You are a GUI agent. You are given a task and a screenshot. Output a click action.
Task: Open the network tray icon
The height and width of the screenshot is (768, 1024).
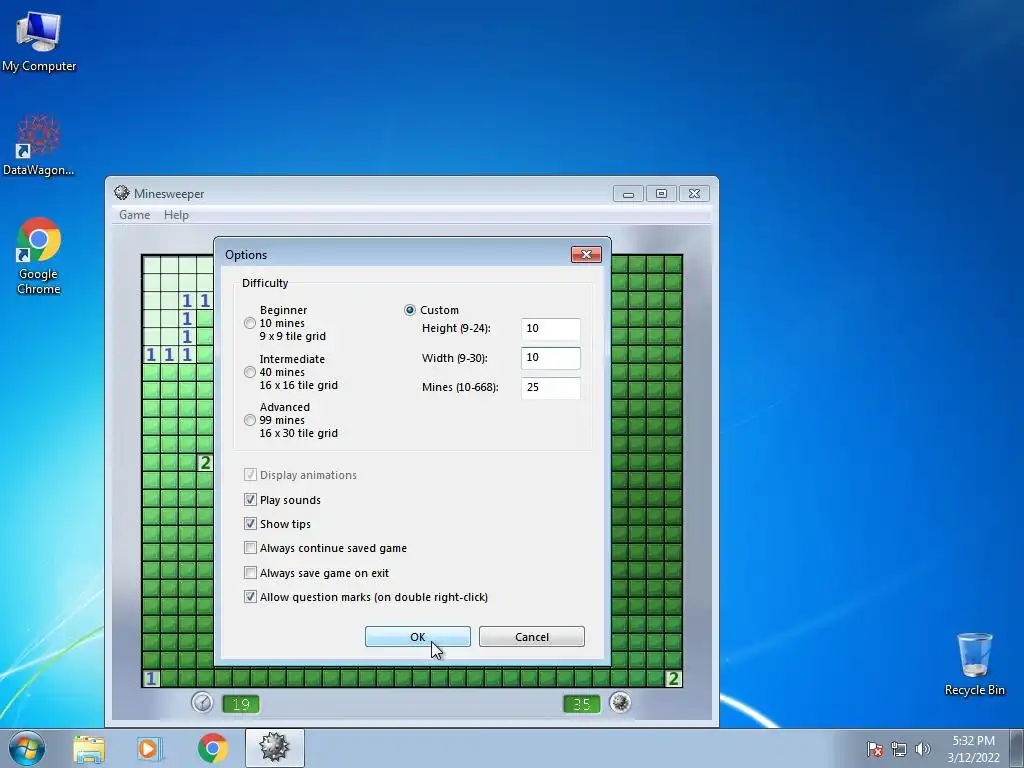pyautogui.click(x=899, y=748)
